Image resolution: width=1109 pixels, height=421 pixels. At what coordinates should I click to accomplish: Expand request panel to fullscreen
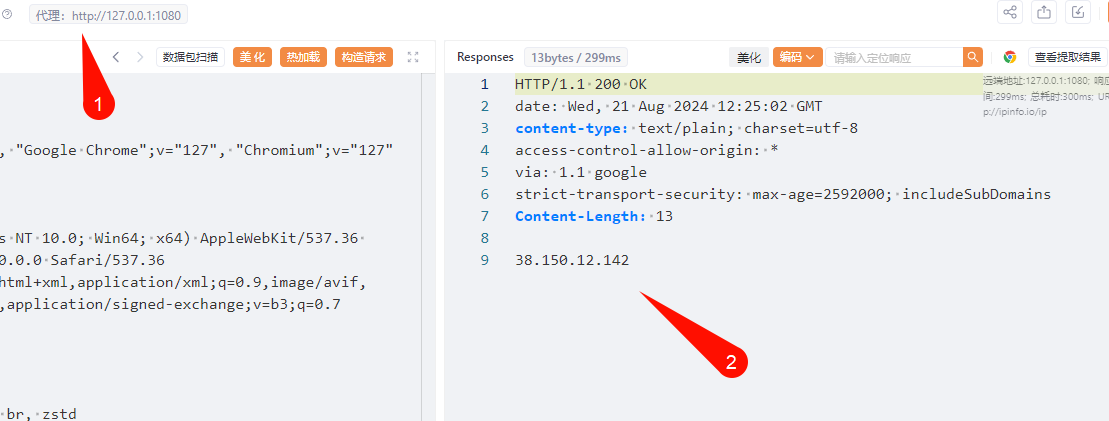pyautogui.click(x=414, y=57)
